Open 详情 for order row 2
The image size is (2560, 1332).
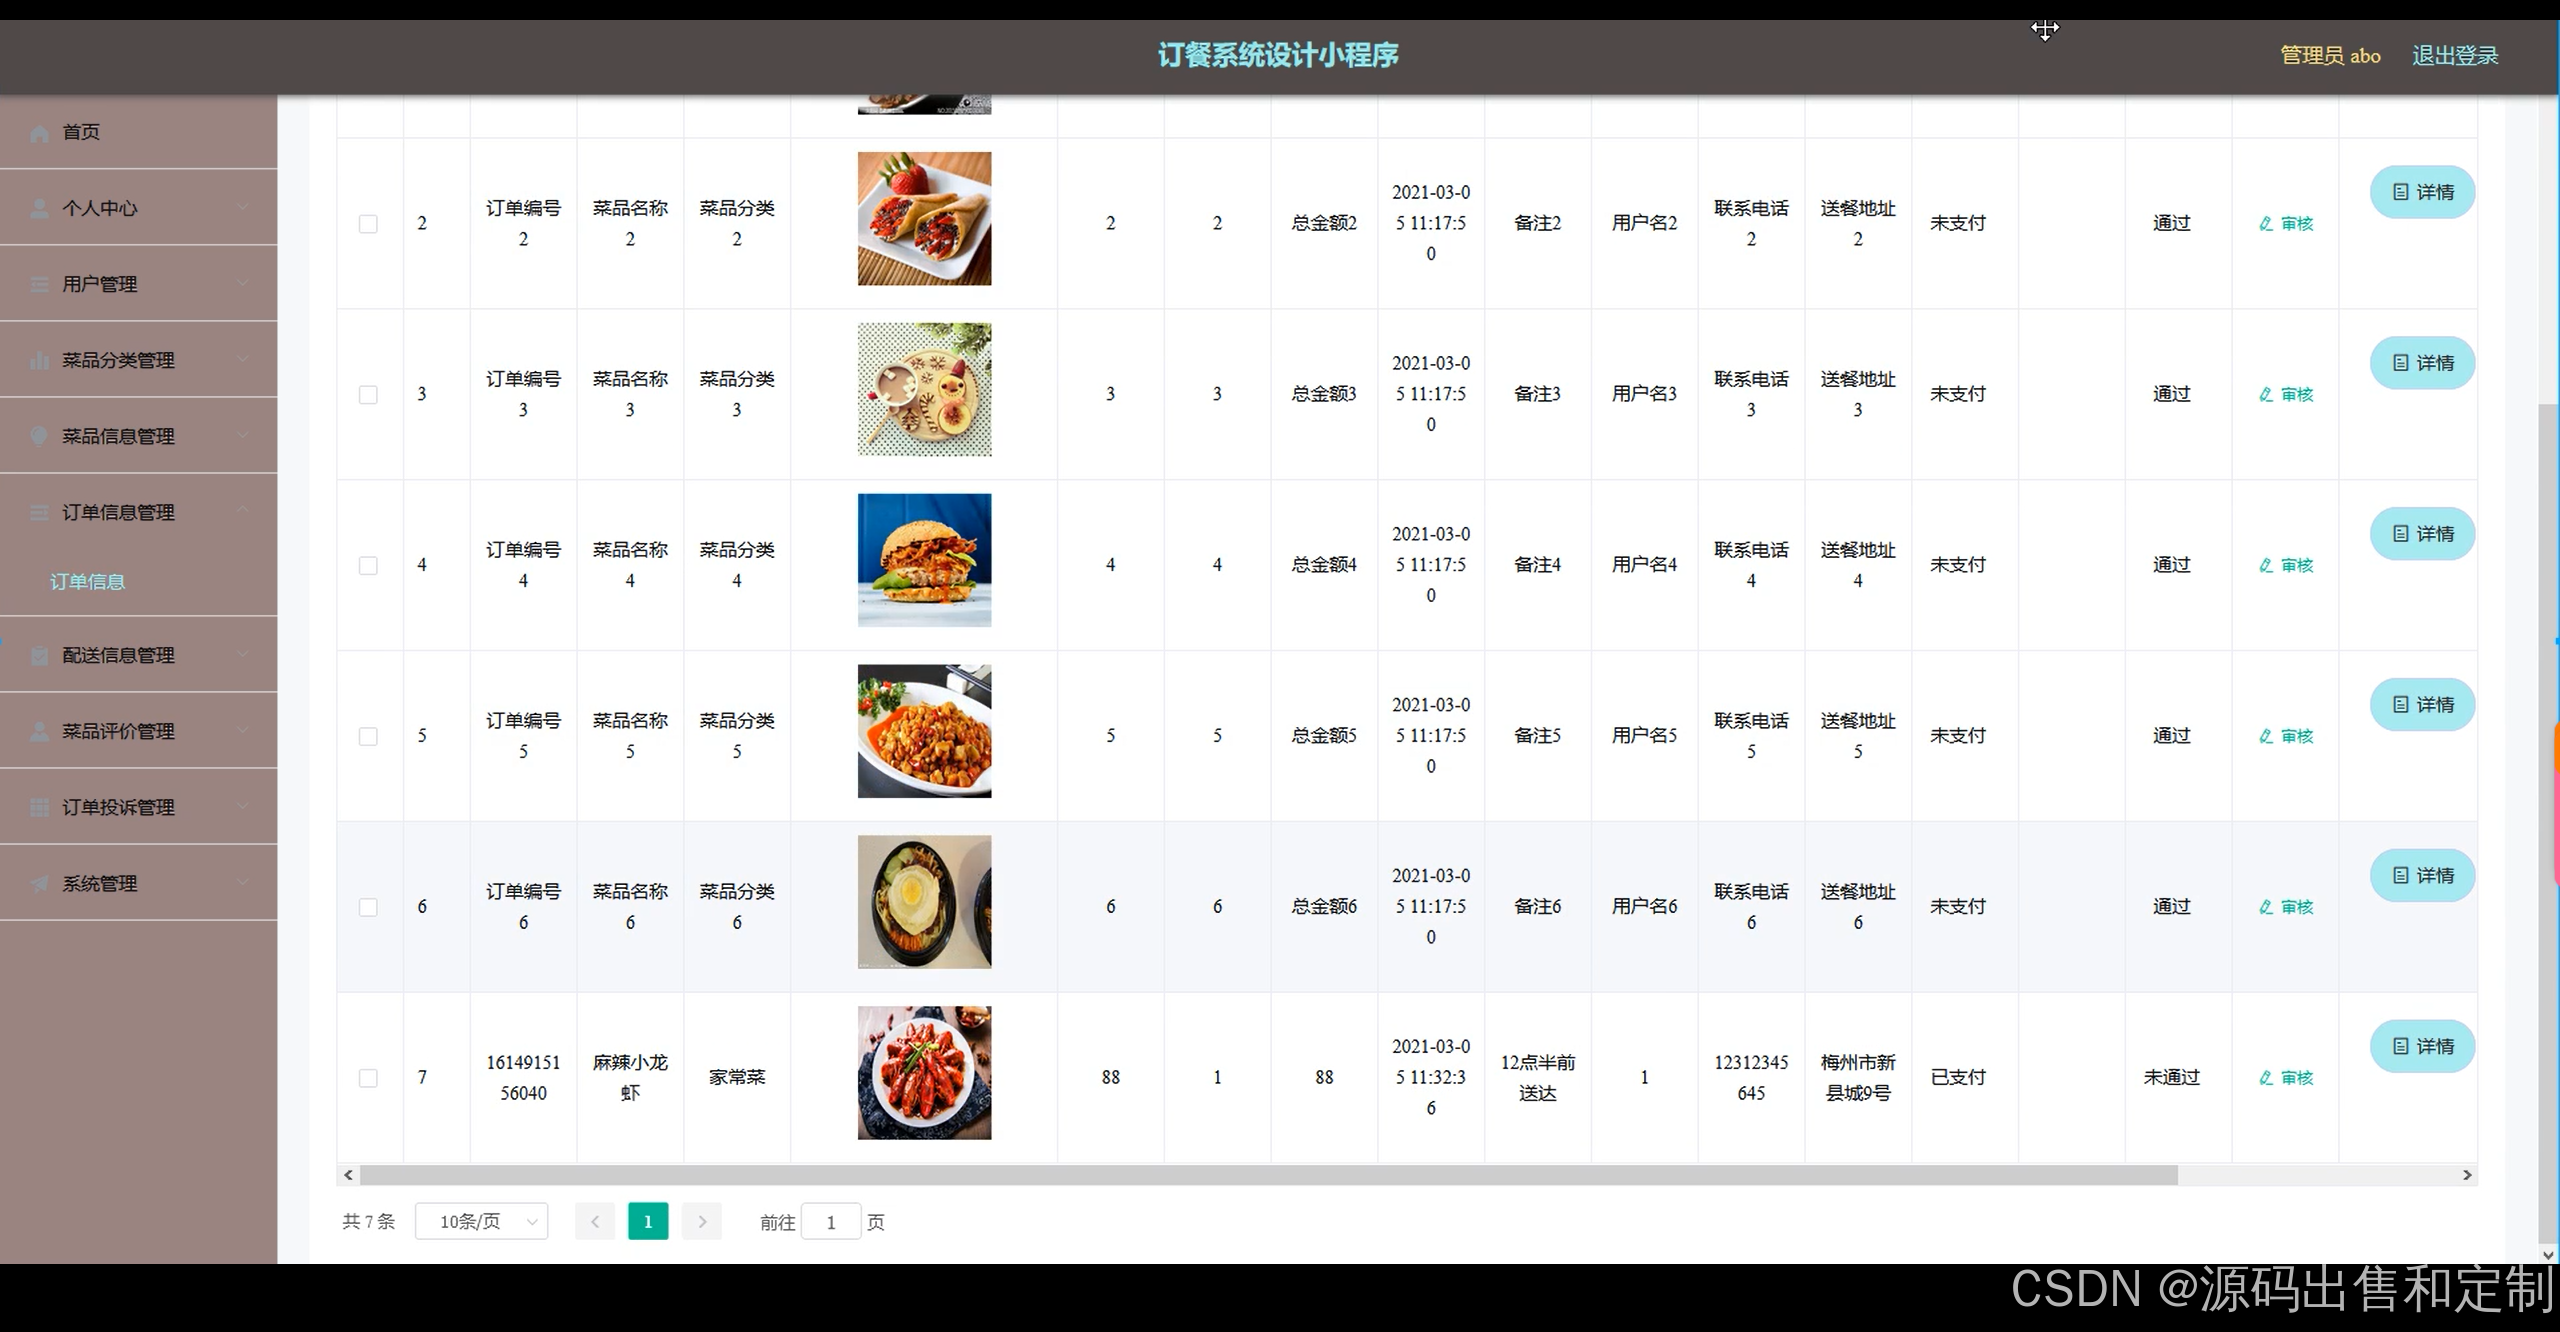(x=2422, y=192)
